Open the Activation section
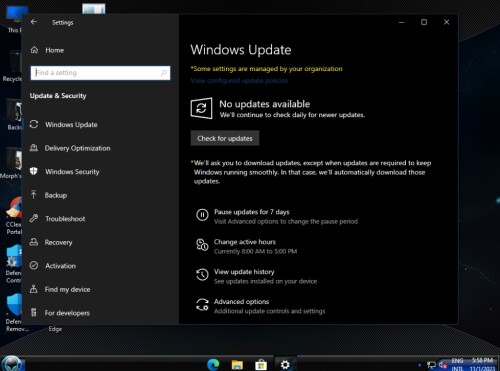 [x=61, y=266]
